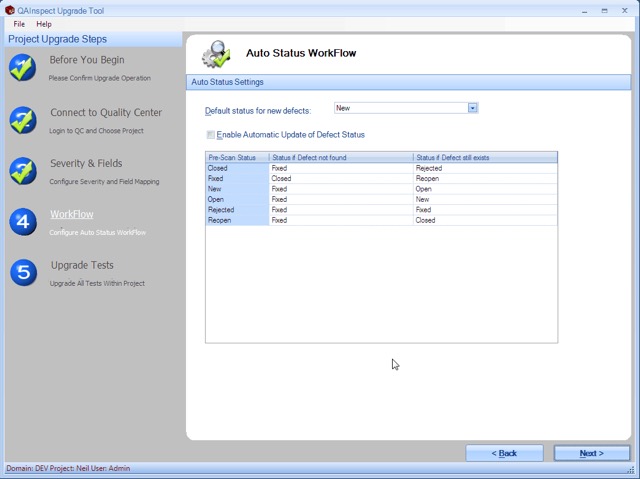
Task: Click the Default status field showing New
Action: 406,108
